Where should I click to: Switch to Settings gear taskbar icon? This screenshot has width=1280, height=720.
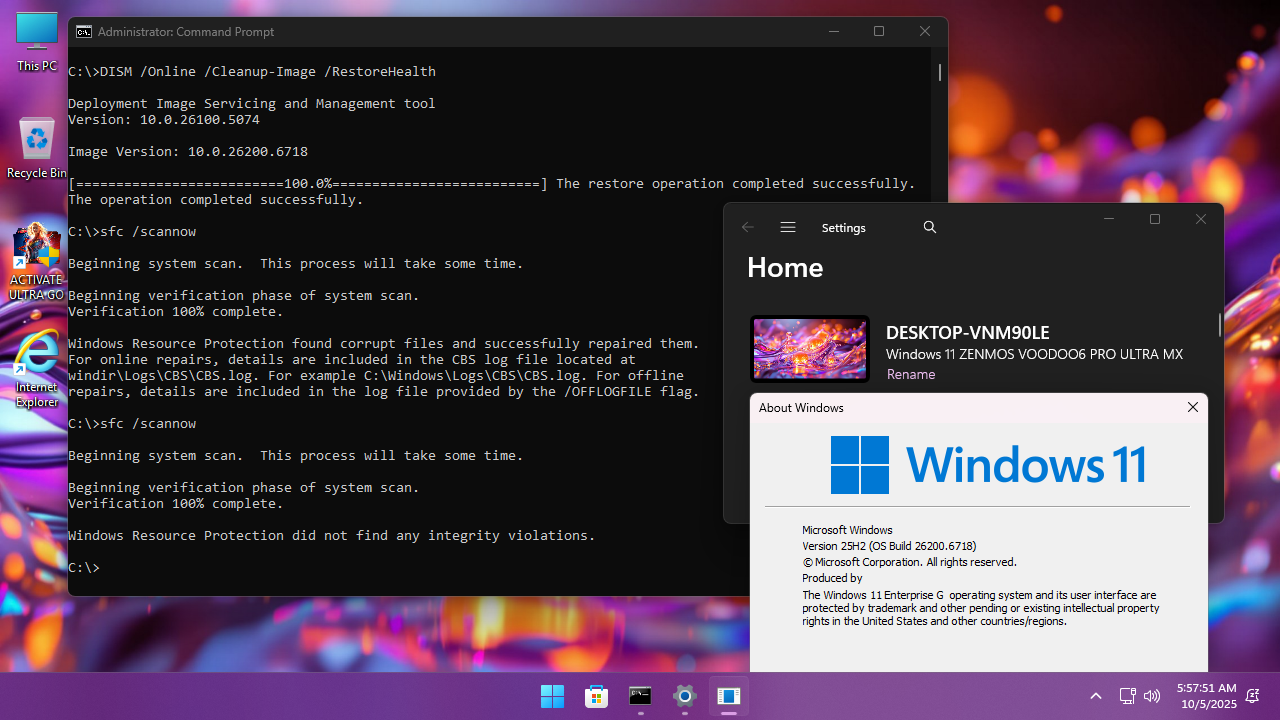[x=684, y=696]
